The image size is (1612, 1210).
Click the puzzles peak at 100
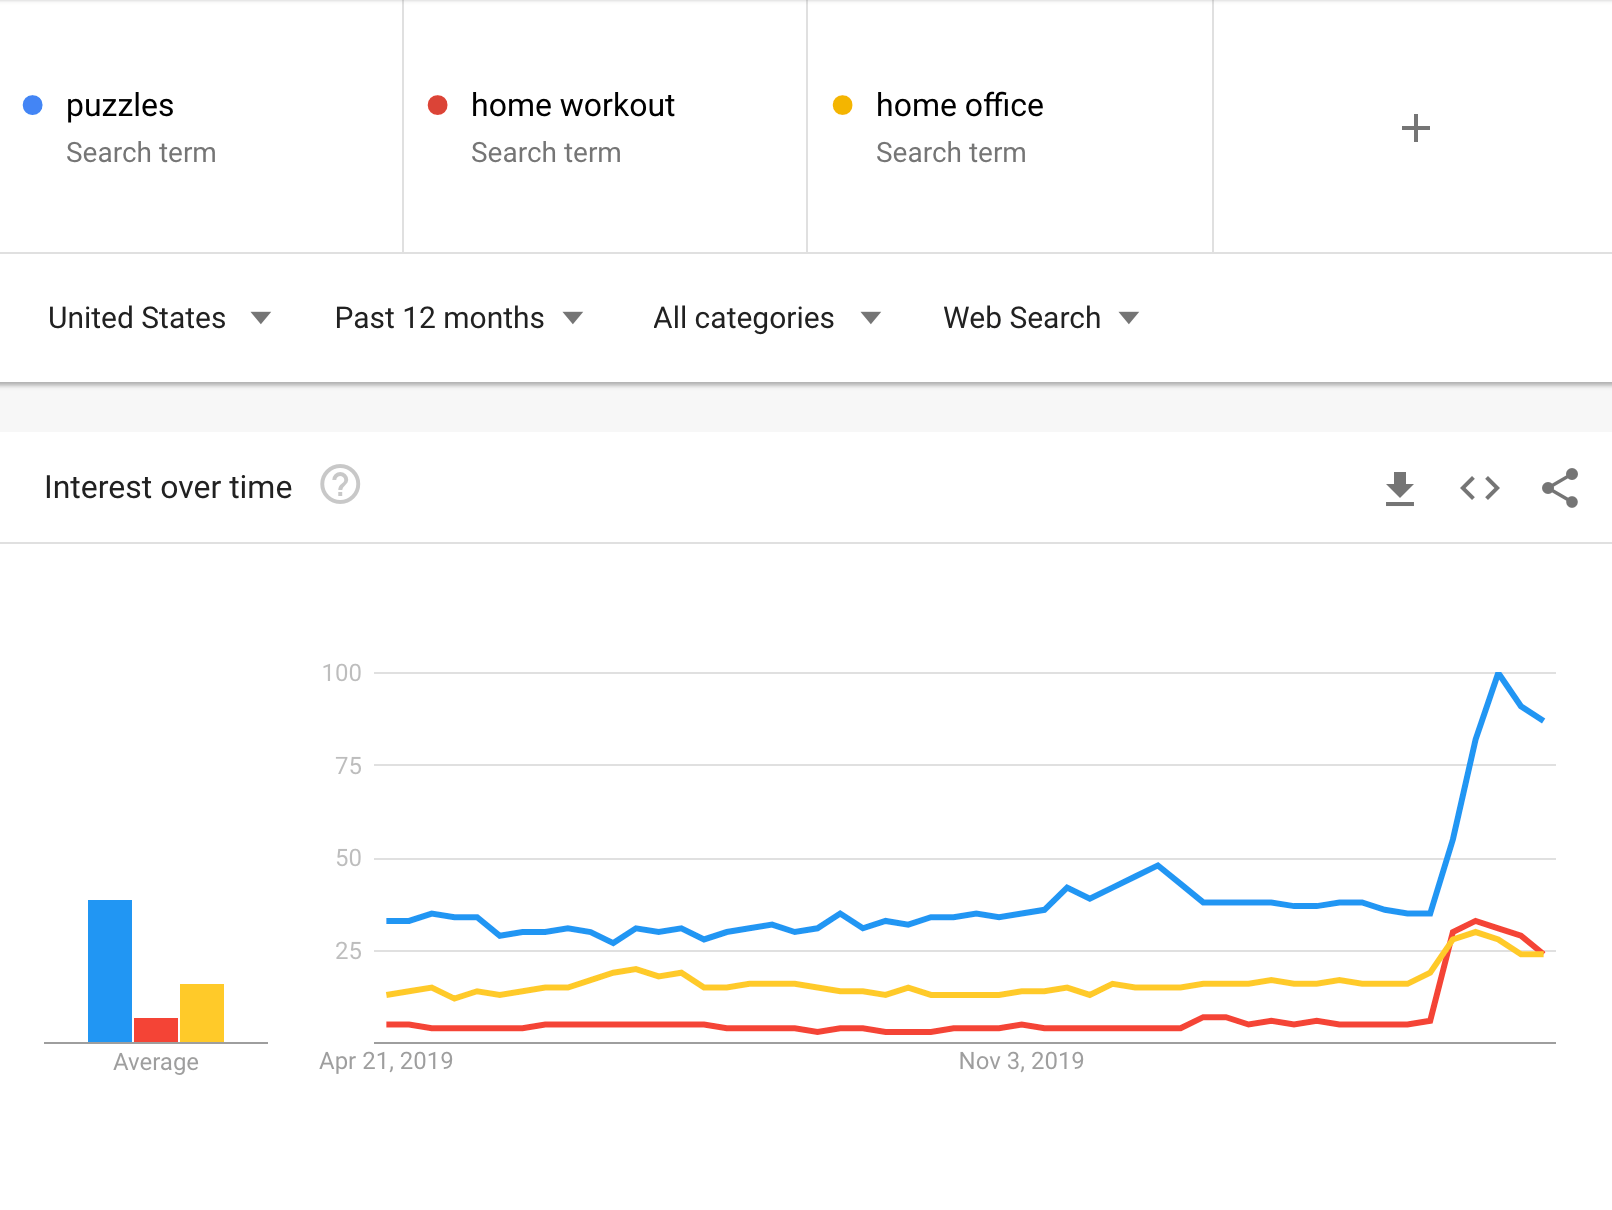(1498, 674)
